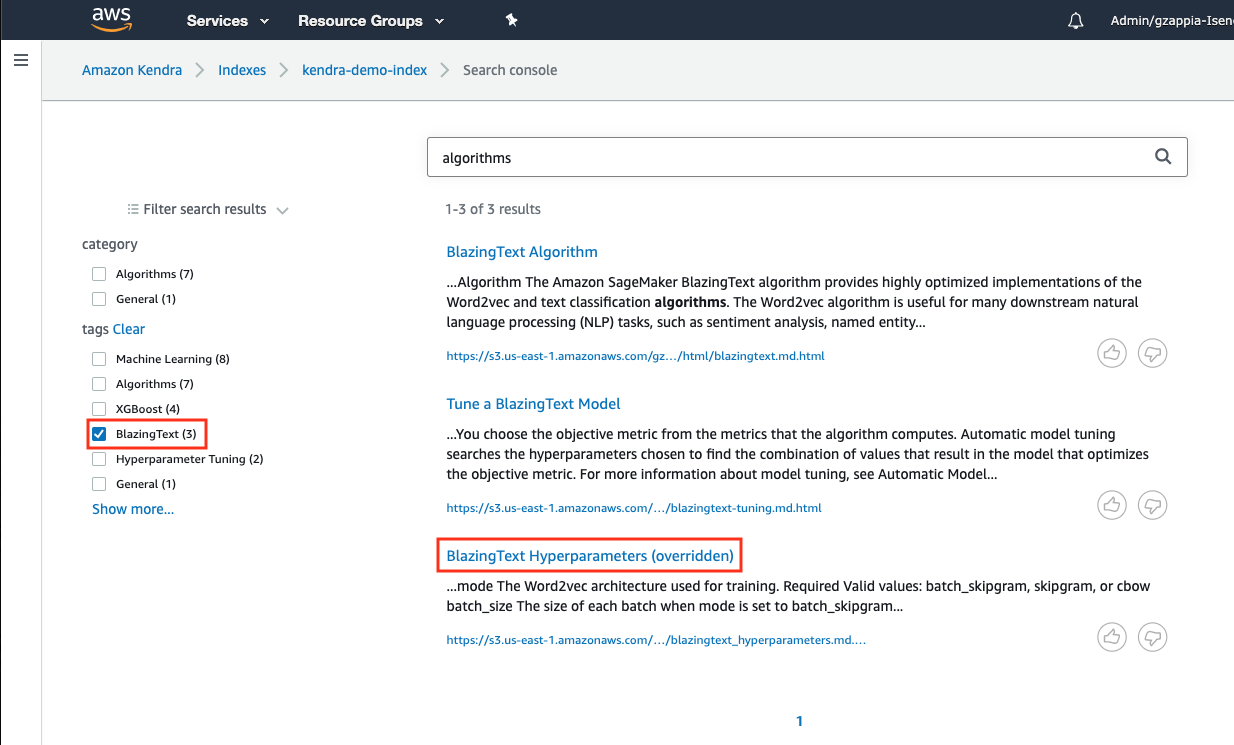1234x745 pixels.
Task: Check the XGBoost (4) tag
Action: pyautogui.click(x=99, y=409)
